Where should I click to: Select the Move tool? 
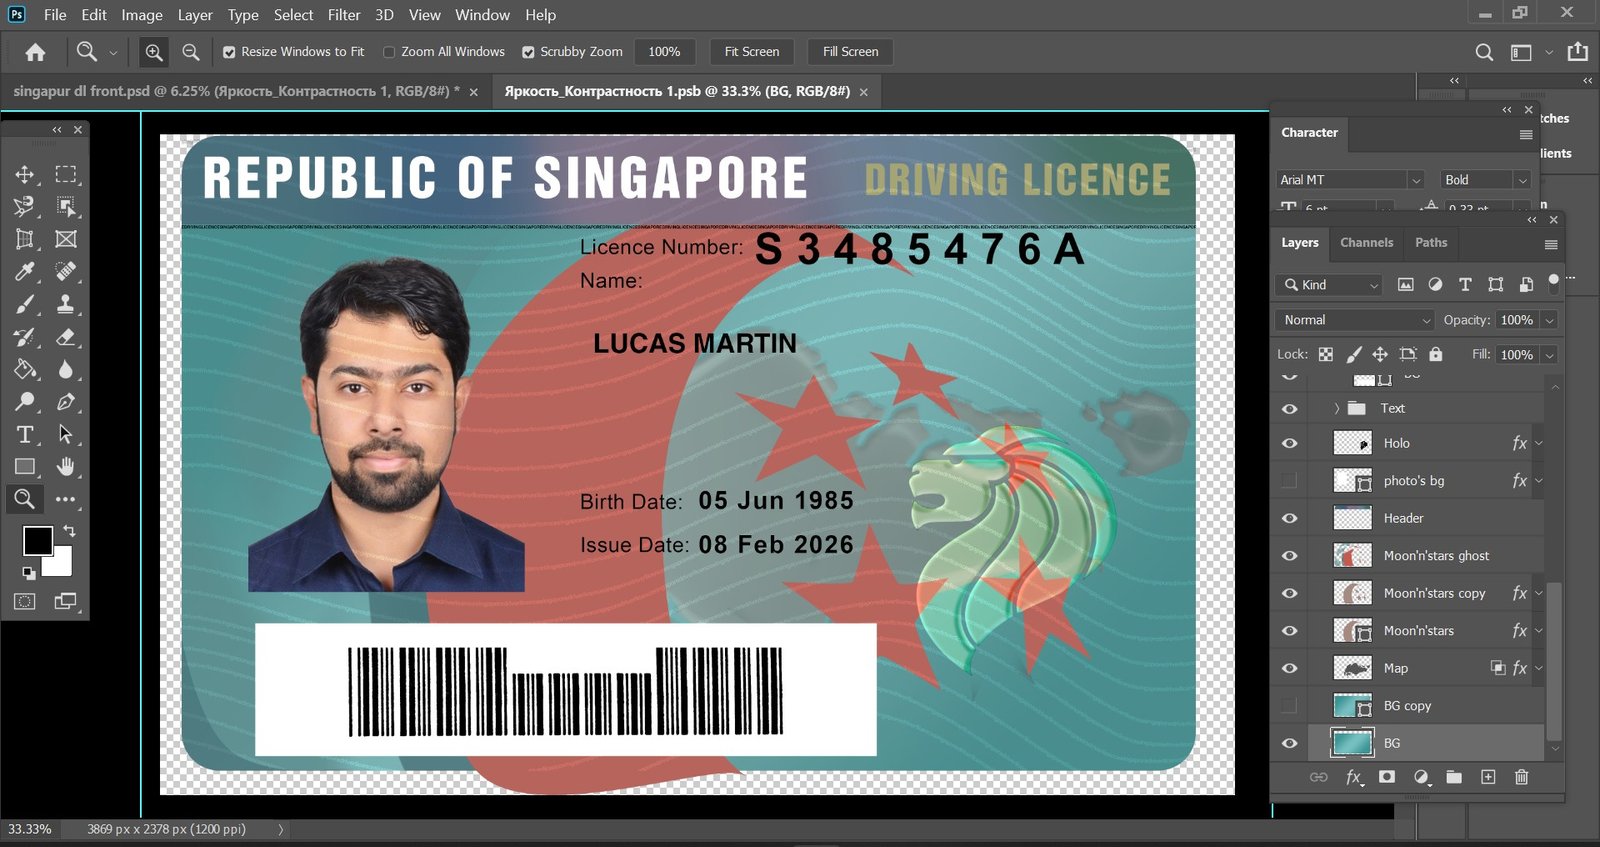pos(25,175)
